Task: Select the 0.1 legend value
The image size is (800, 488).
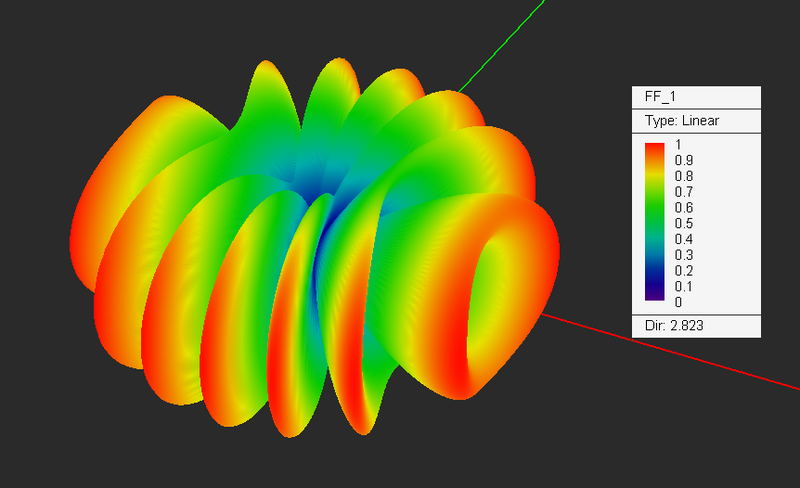Action: tap(684, 287)
